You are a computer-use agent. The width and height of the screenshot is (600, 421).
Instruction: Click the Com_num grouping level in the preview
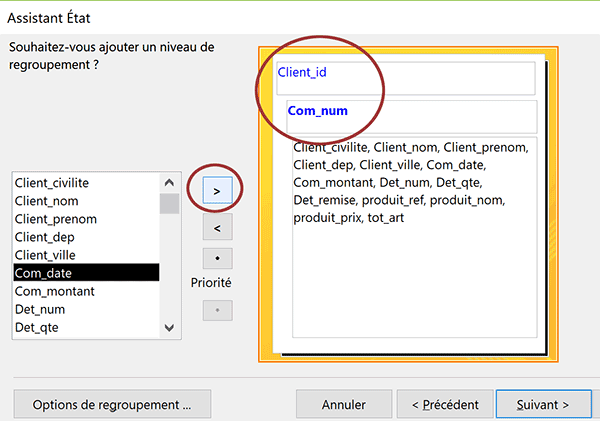tap(412, 117)
